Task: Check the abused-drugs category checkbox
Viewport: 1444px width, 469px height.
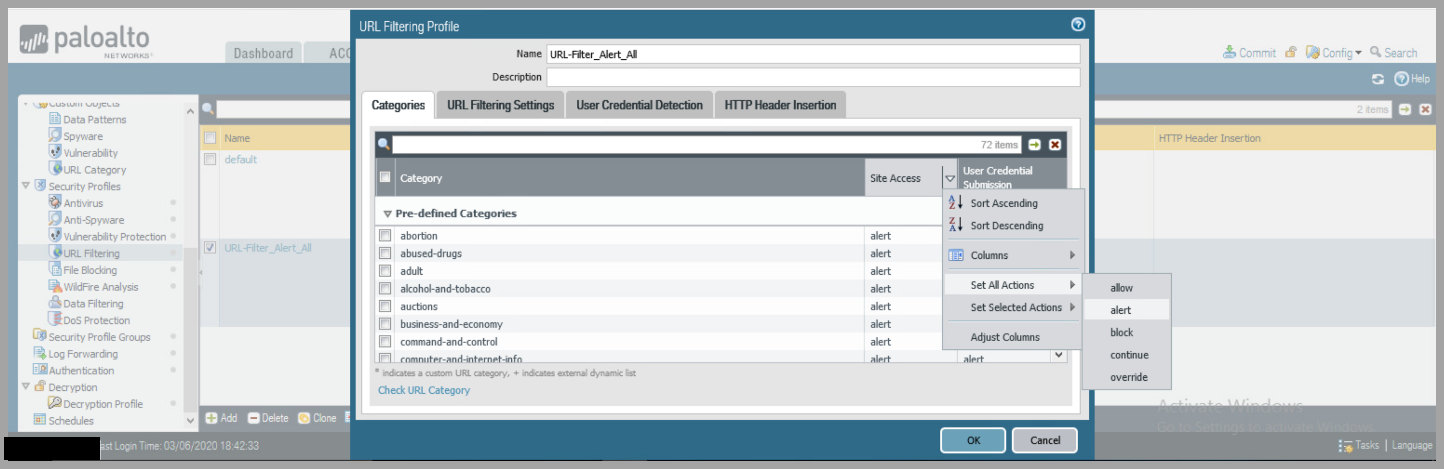Action: click(385, 254)
